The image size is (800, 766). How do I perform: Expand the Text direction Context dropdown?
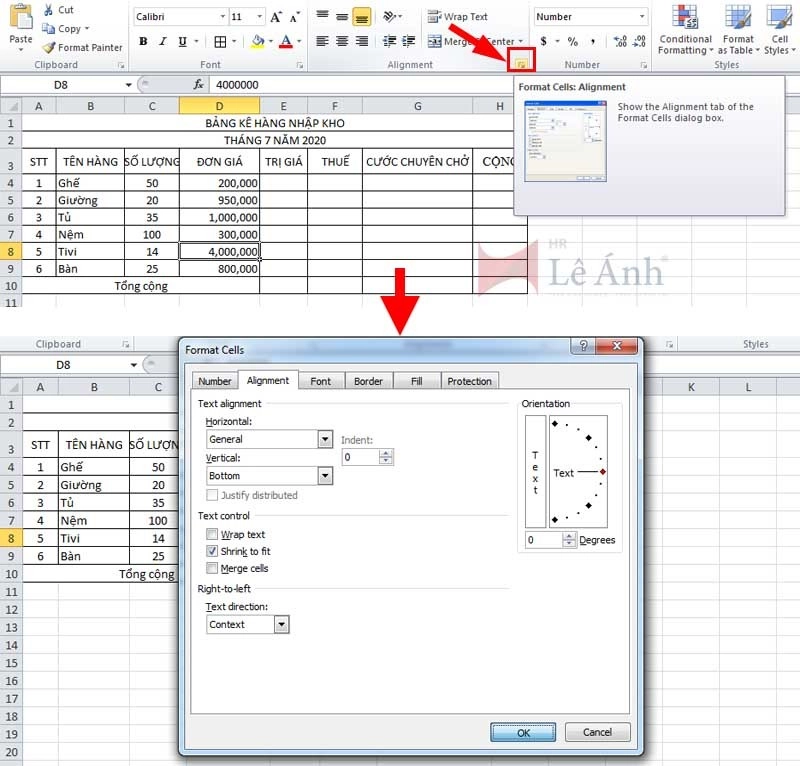281,624
